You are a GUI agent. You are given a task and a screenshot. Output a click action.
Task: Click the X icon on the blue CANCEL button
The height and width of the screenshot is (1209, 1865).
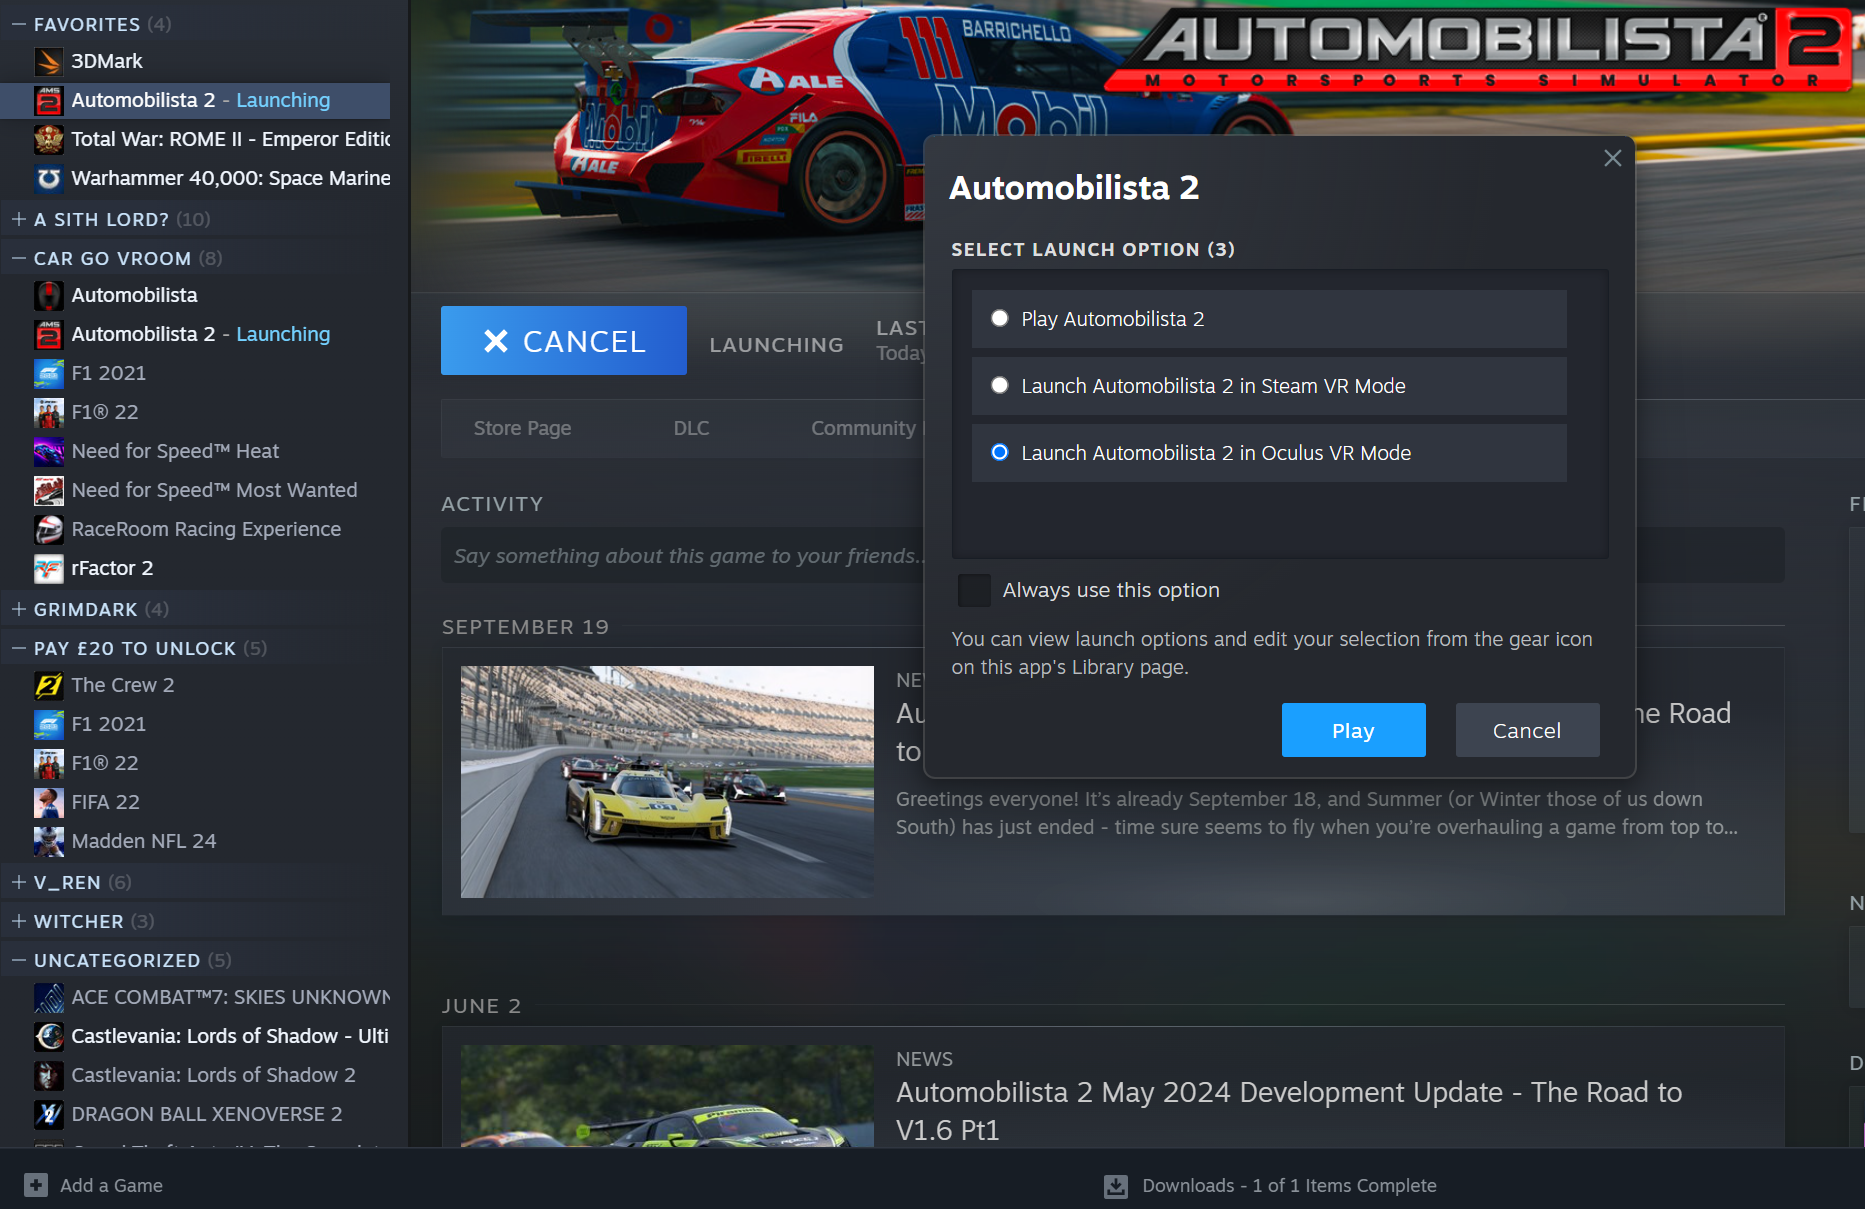pos(496,341)
